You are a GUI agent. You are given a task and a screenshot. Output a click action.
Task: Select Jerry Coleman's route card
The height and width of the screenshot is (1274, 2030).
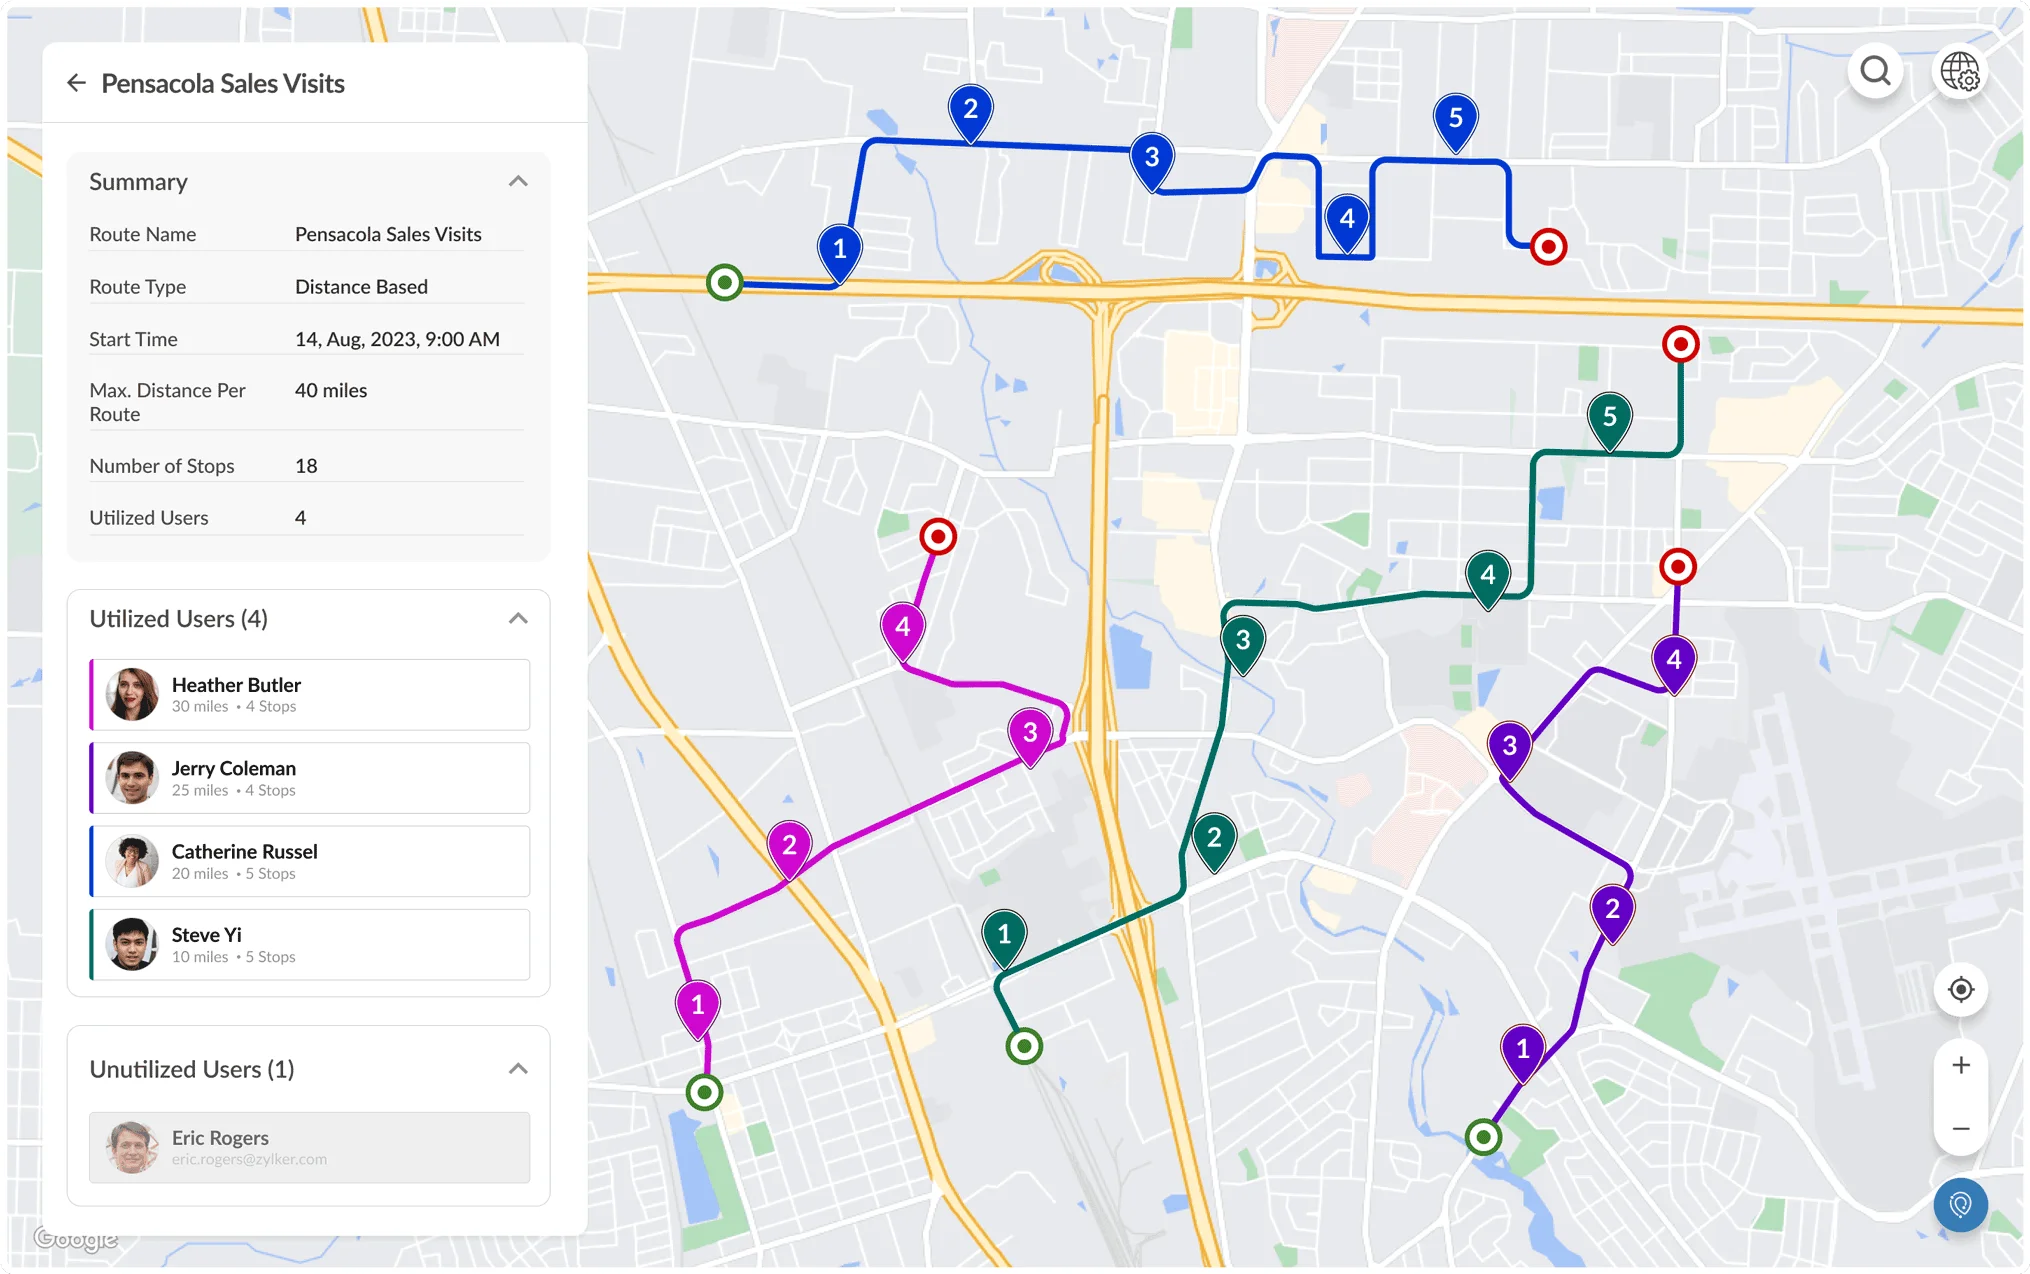[309, 778]
